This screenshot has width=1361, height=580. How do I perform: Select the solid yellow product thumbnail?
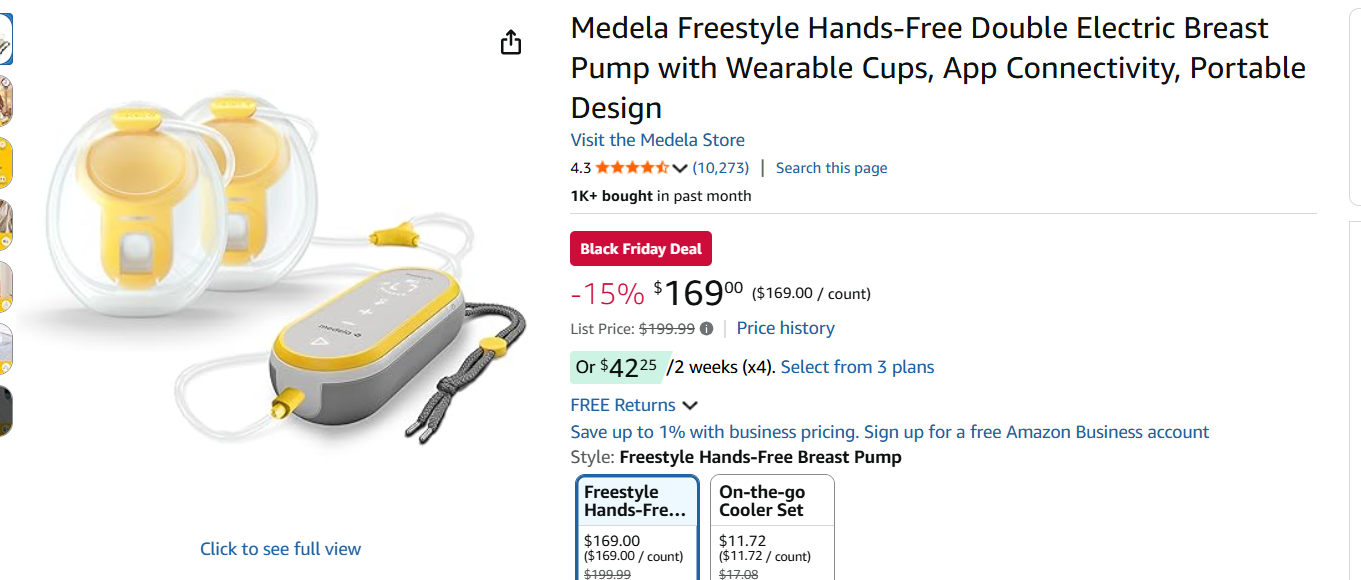(x=5, y=163)
